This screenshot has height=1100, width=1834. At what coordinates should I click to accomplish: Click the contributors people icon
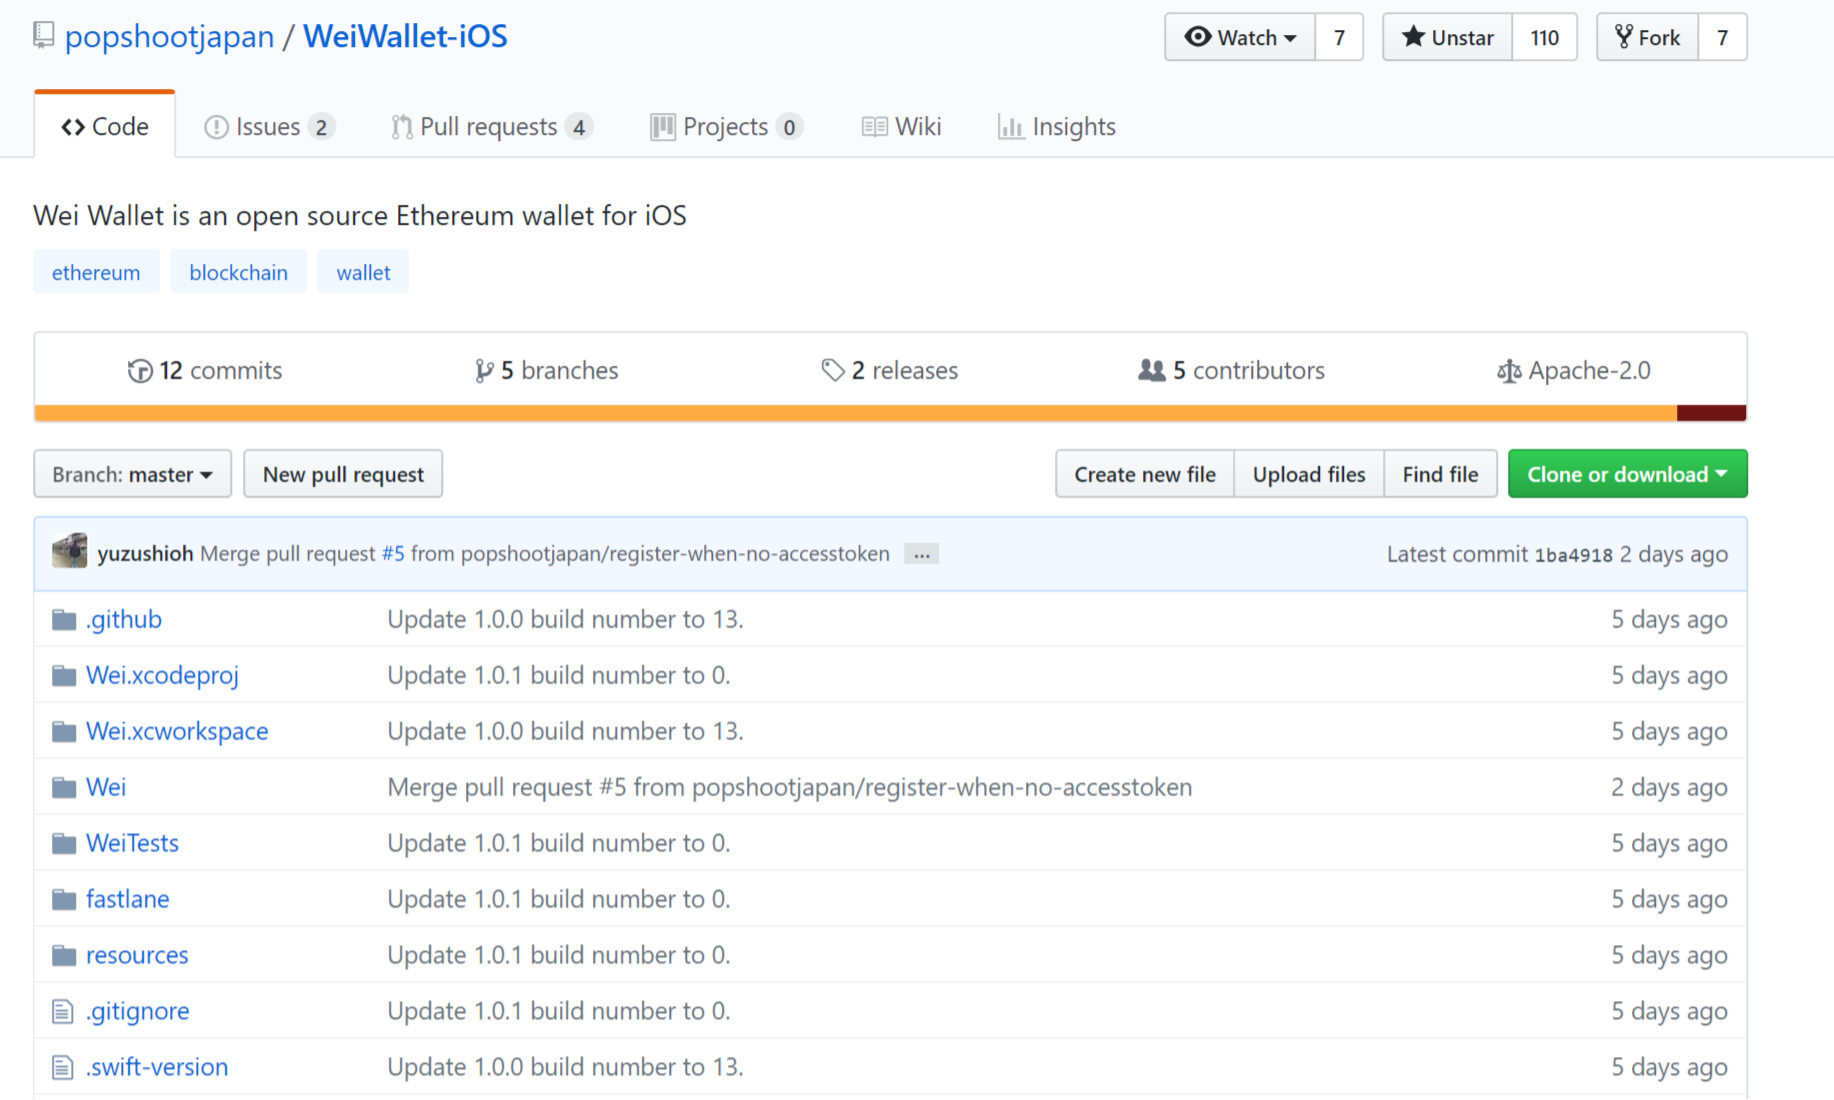click(x=1153, y=370)
